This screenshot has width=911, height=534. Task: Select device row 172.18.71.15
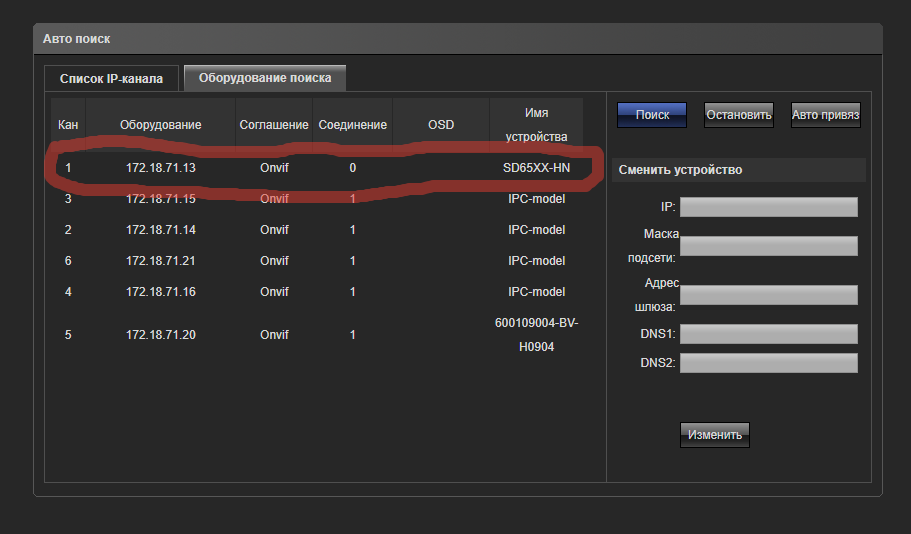[x=161, y=199]
